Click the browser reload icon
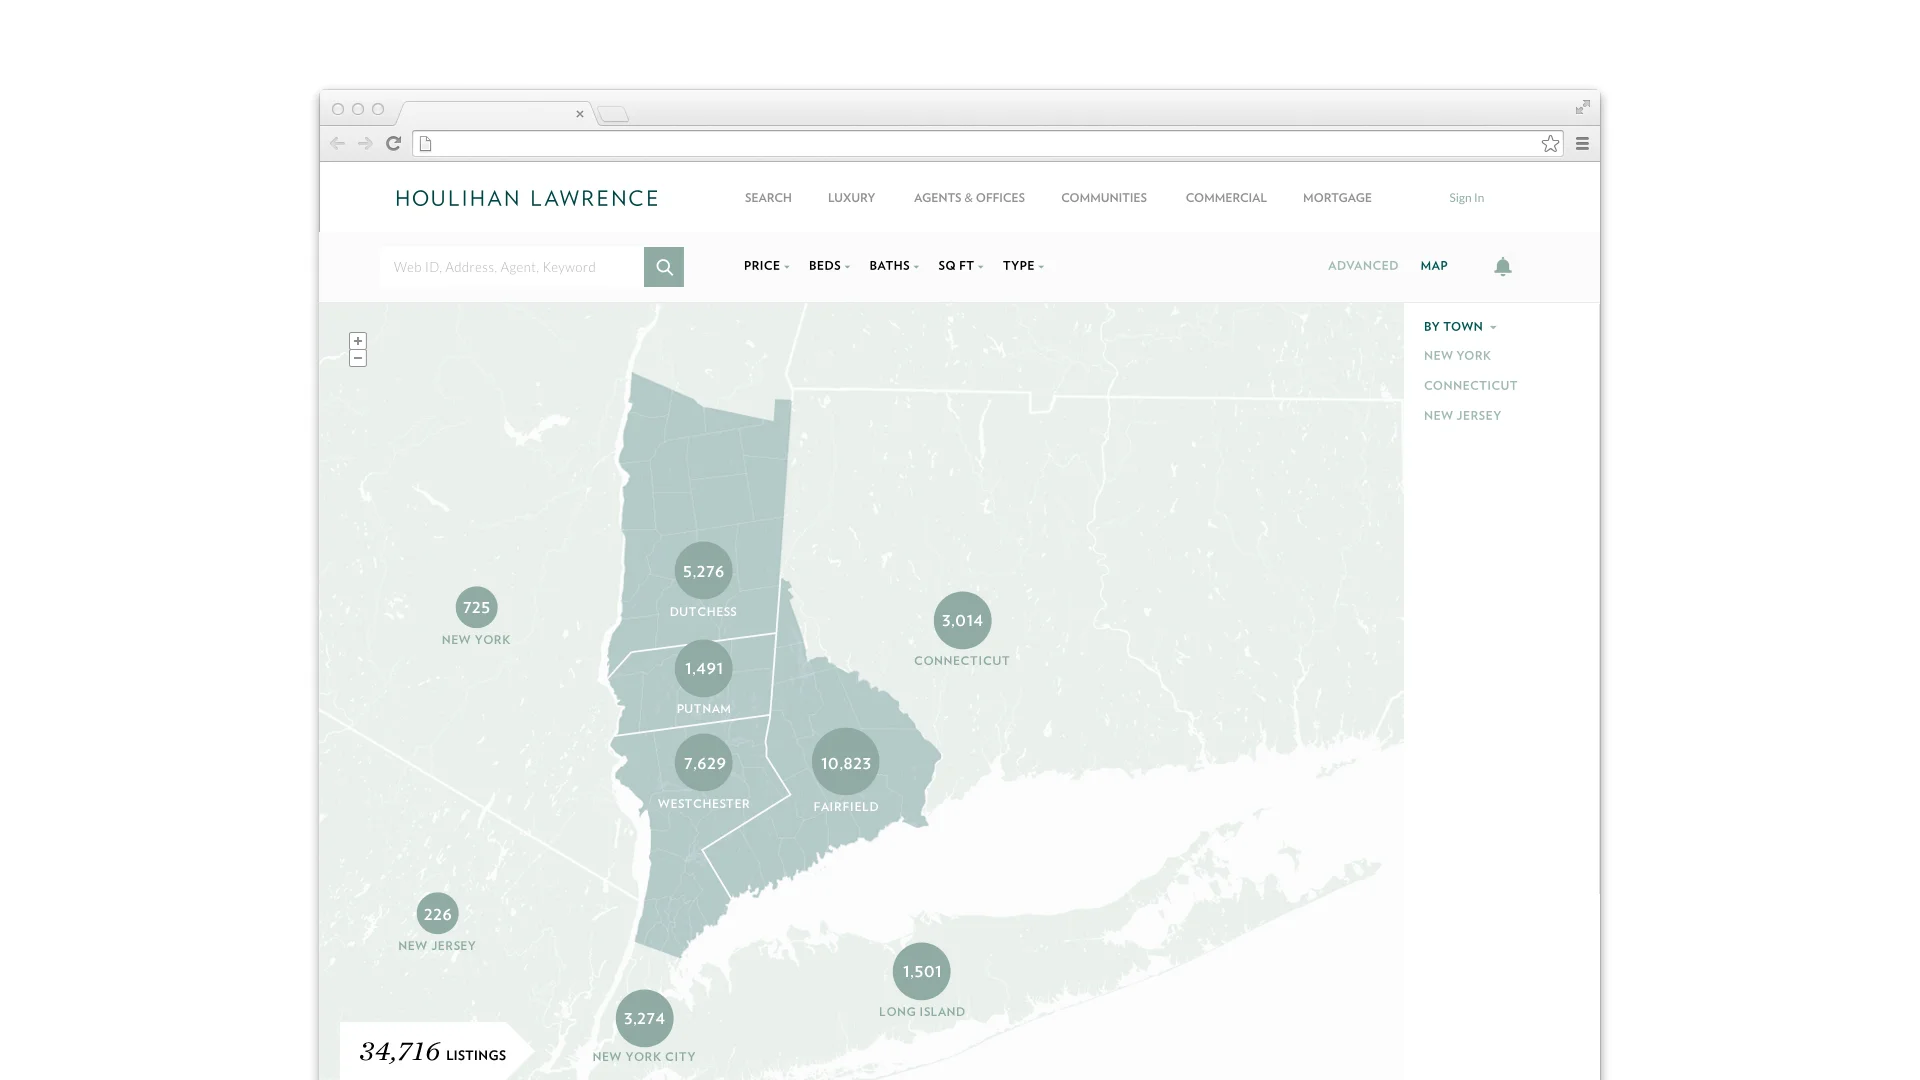 pyautogui.click(x=394, y=143)
